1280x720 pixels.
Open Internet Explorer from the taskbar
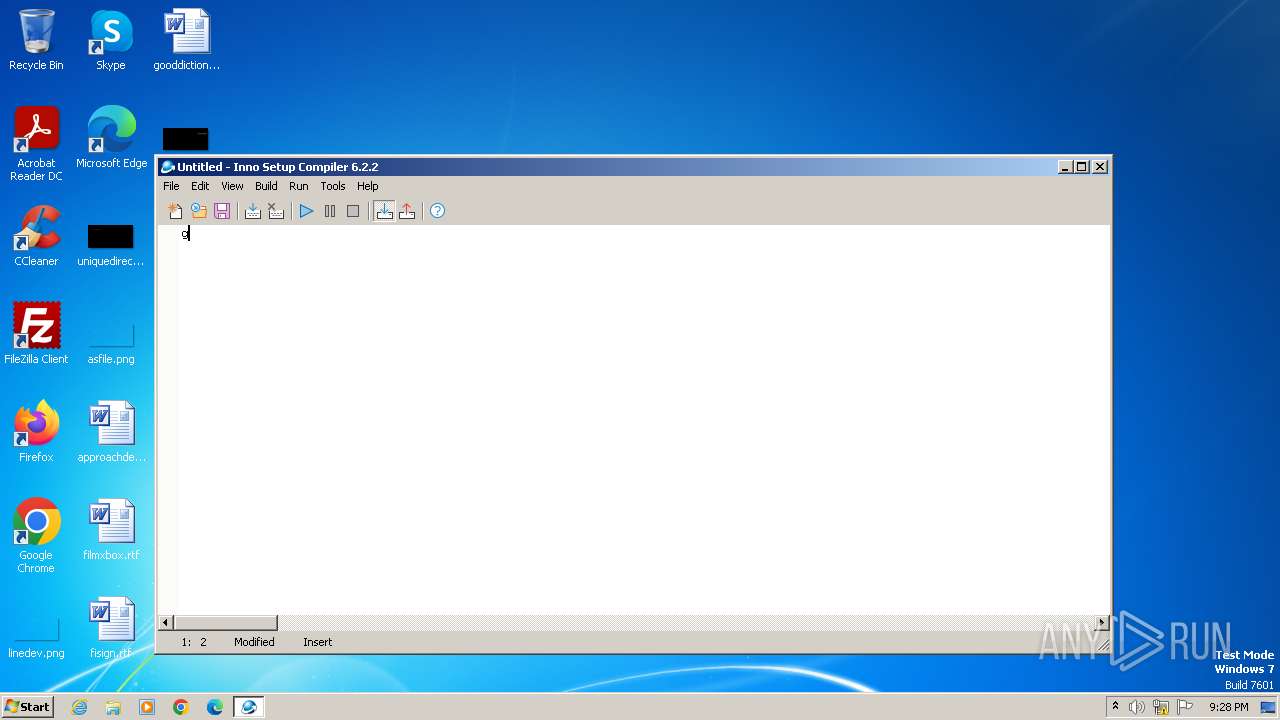coord(79,707)
